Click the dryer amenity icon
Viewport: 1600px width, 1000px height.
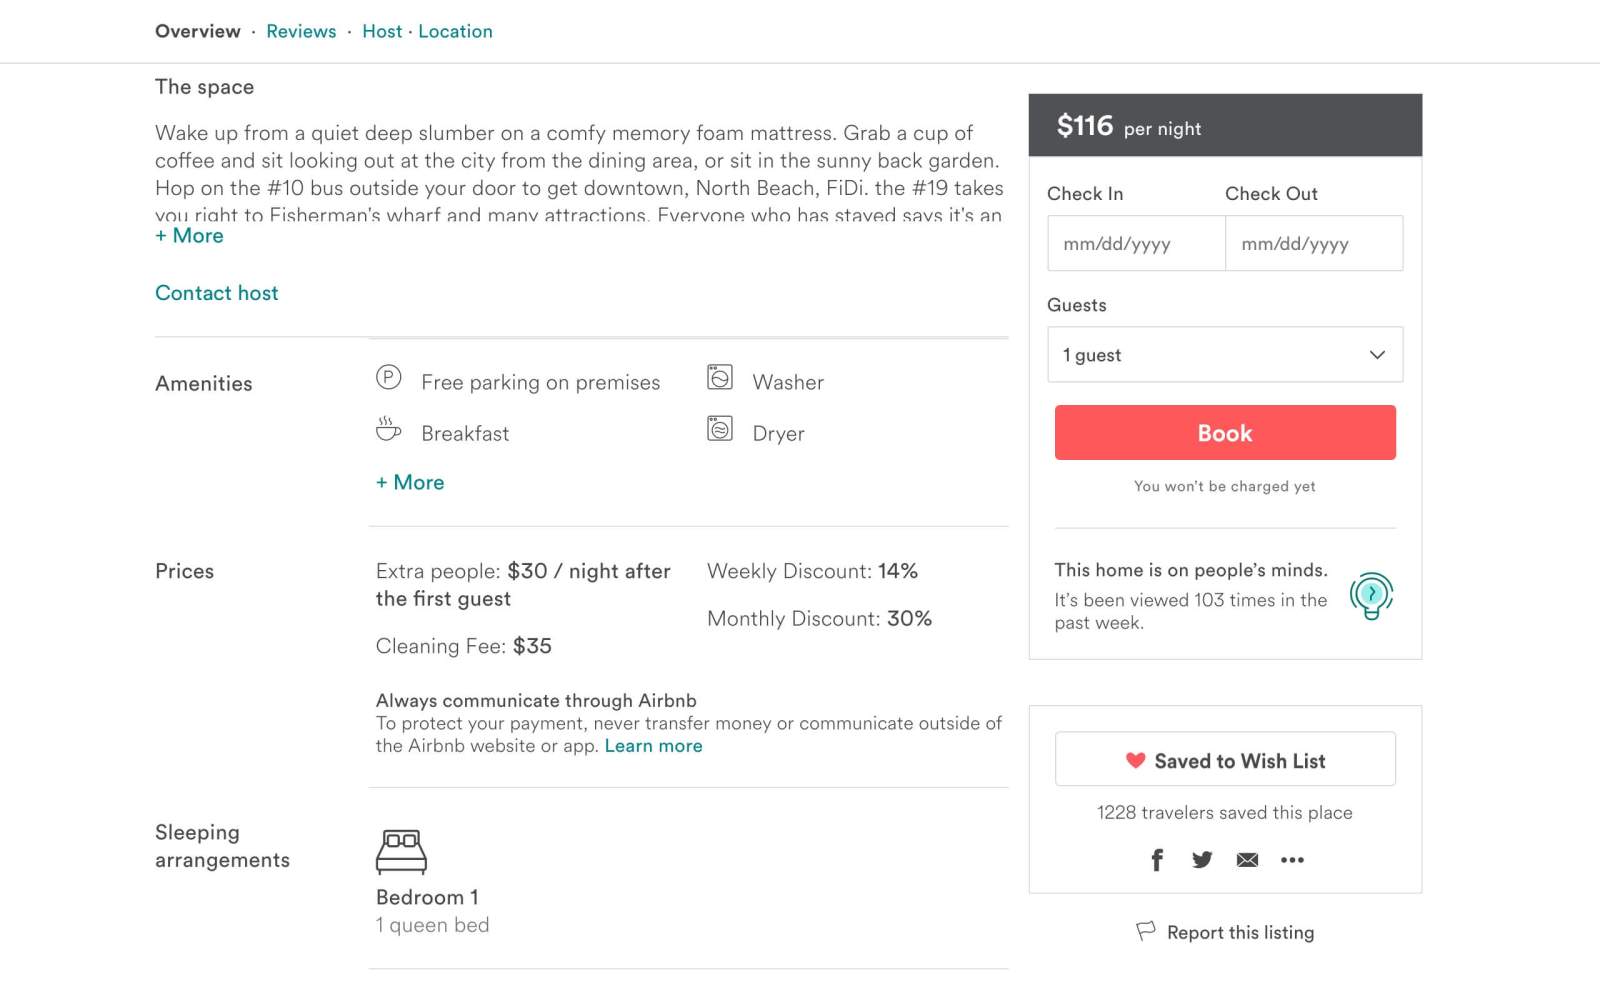(x=720, y=429)
